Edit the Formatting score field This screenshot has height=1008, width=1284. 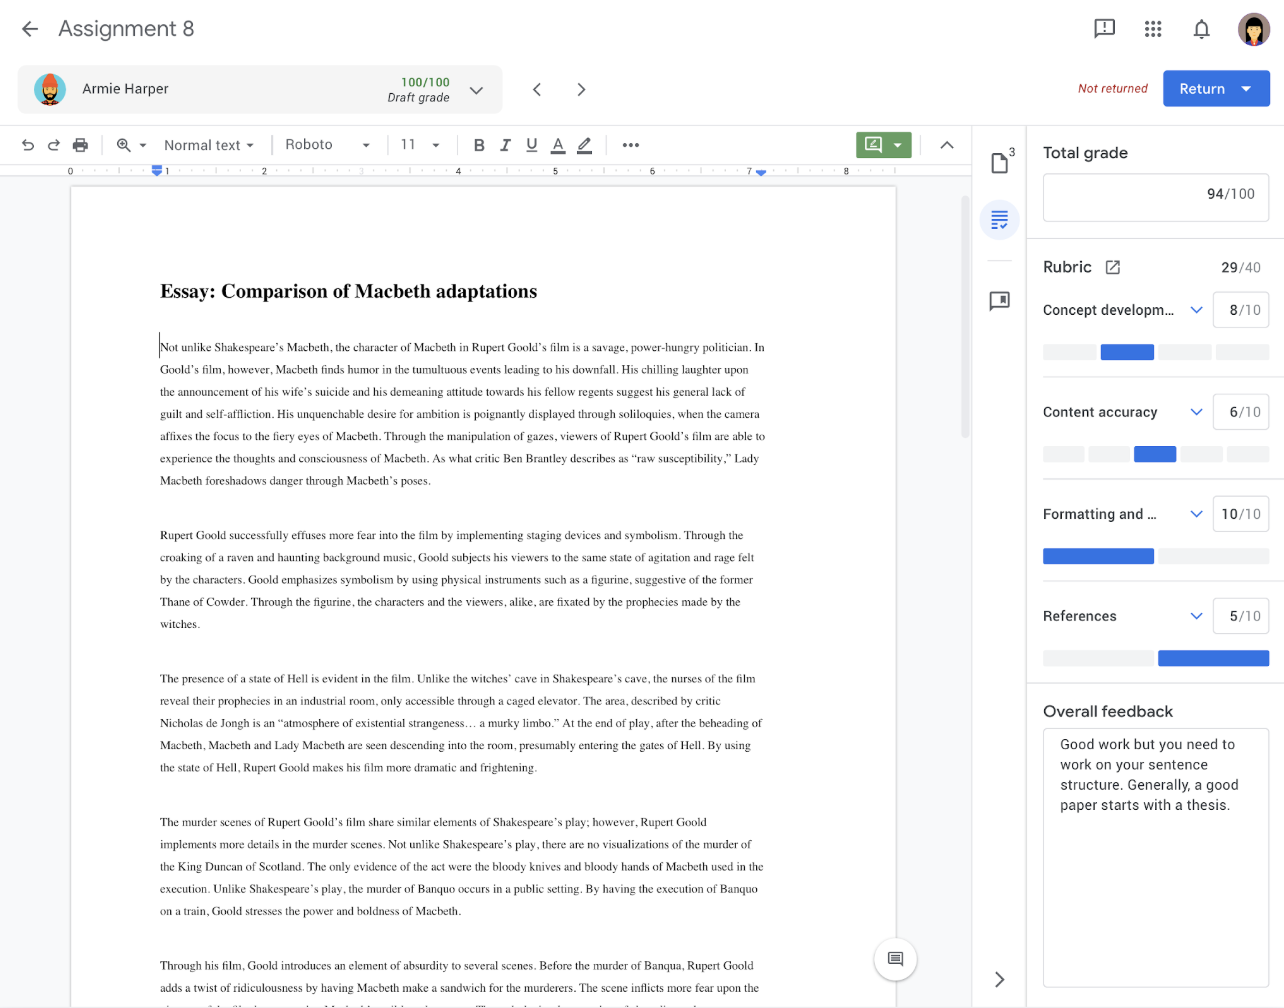click(x=1241, y=514)
